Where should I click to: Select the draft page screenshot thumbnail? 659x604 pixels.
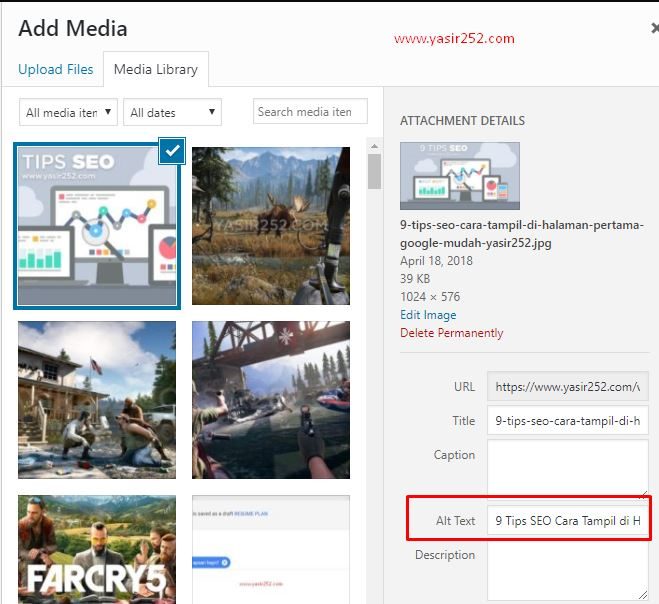click(x=271, y=549)
